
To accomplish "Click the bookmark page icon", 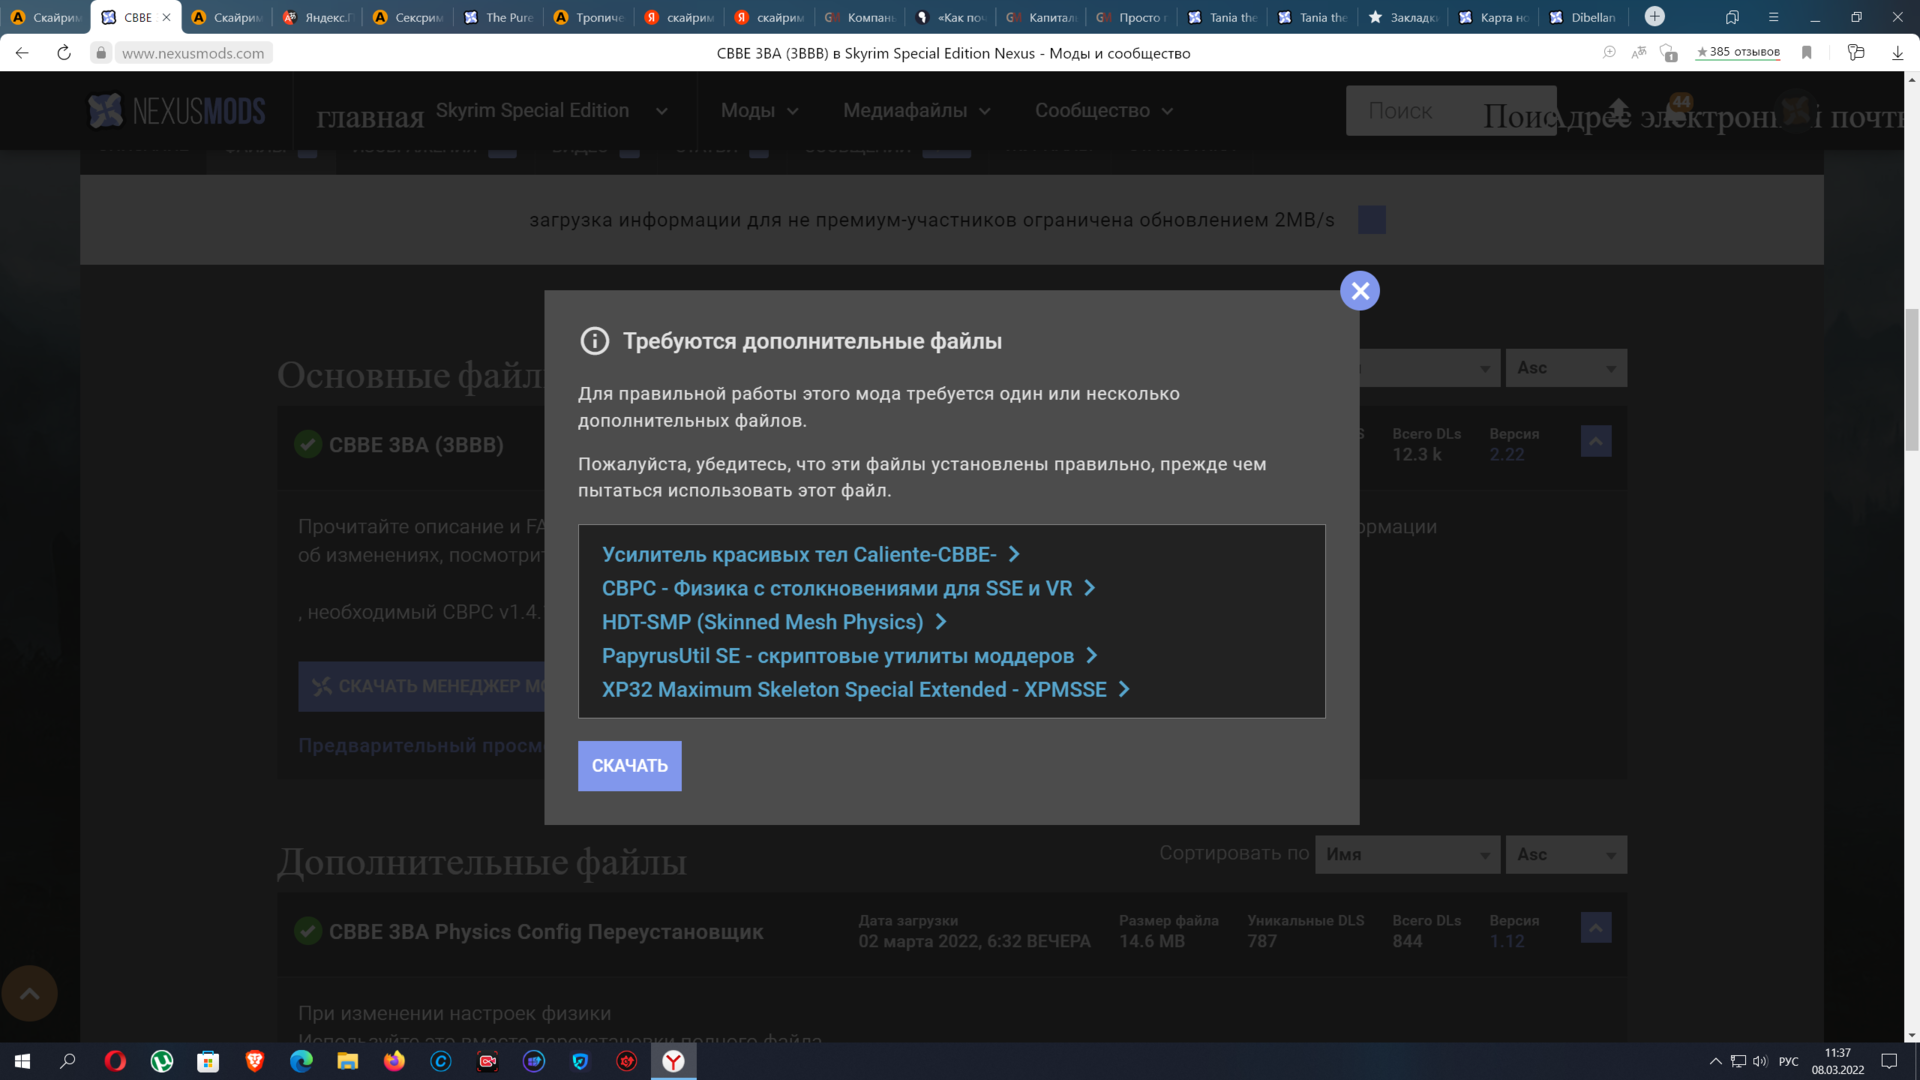I will [1806, 53].
